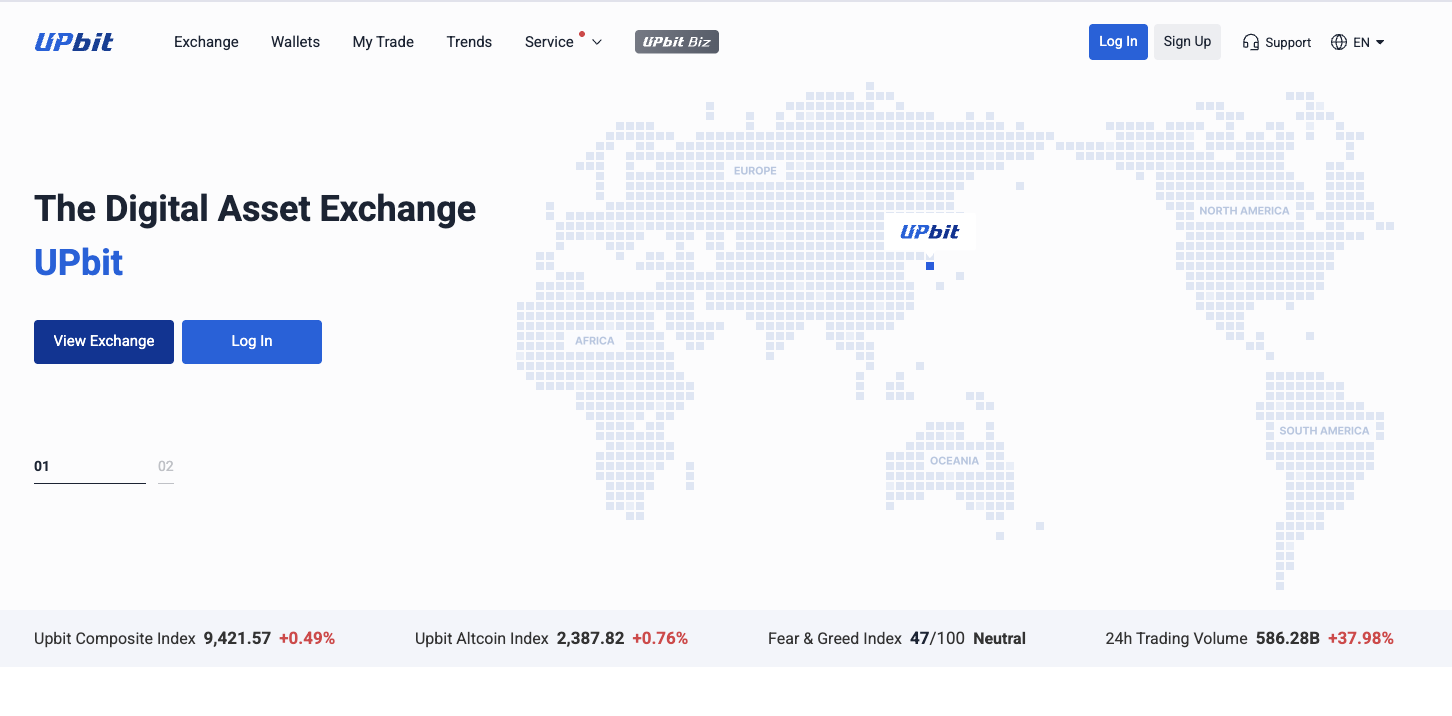
Task: Click the blue UPbit headline text
Action: 79,263
